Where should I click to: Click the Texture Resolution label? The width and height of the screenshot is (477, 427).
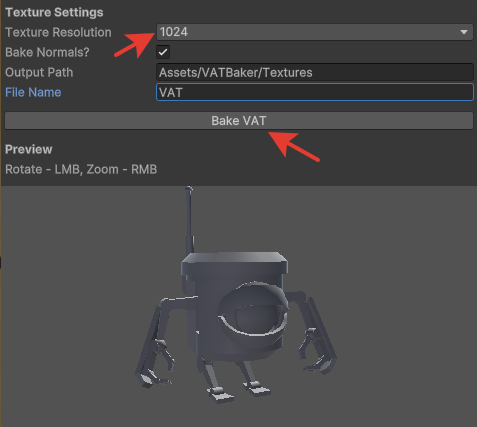tap(58, 32)
